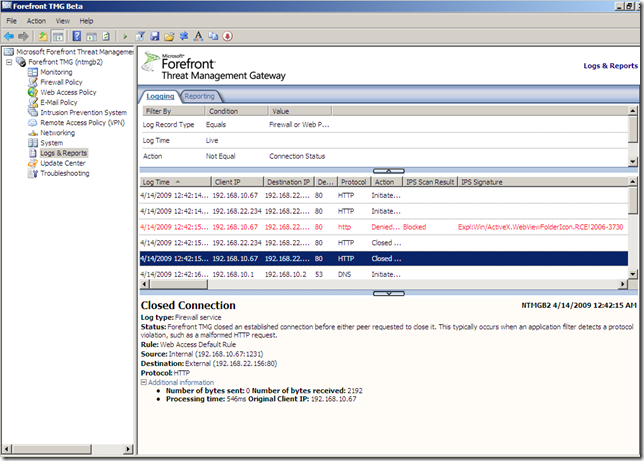
Task: Open the File menu
Action: tap(12, 21)
